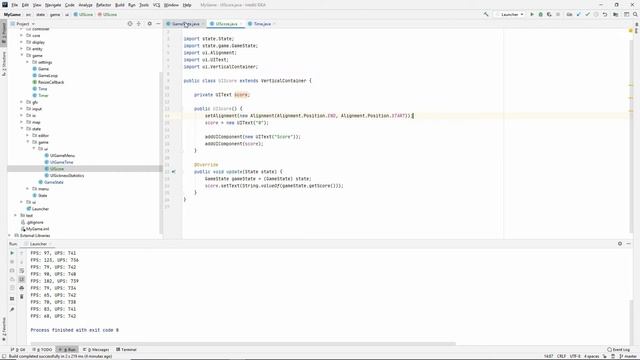This screenshot has width=640, height=360.
Task: Expand the core folder in project tree
Action: coord(22,36)
